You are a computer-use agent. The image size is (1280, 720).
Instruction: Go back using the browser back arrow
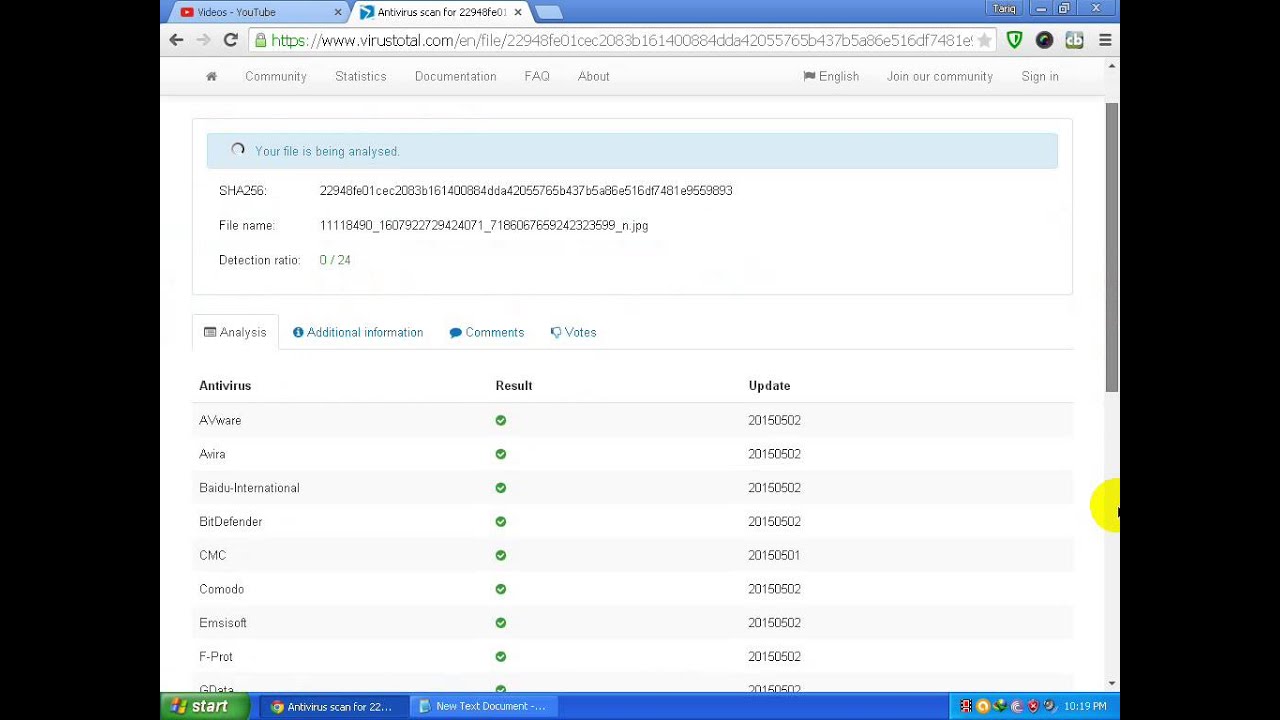click(x=176, y=40)
